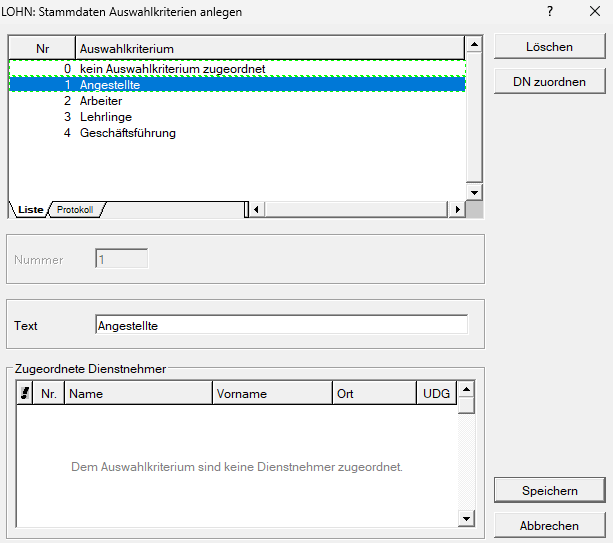The height and width of the screenshot is (543, 613).
Task: Click the DN zuordnen button
Action: point(549,82)
